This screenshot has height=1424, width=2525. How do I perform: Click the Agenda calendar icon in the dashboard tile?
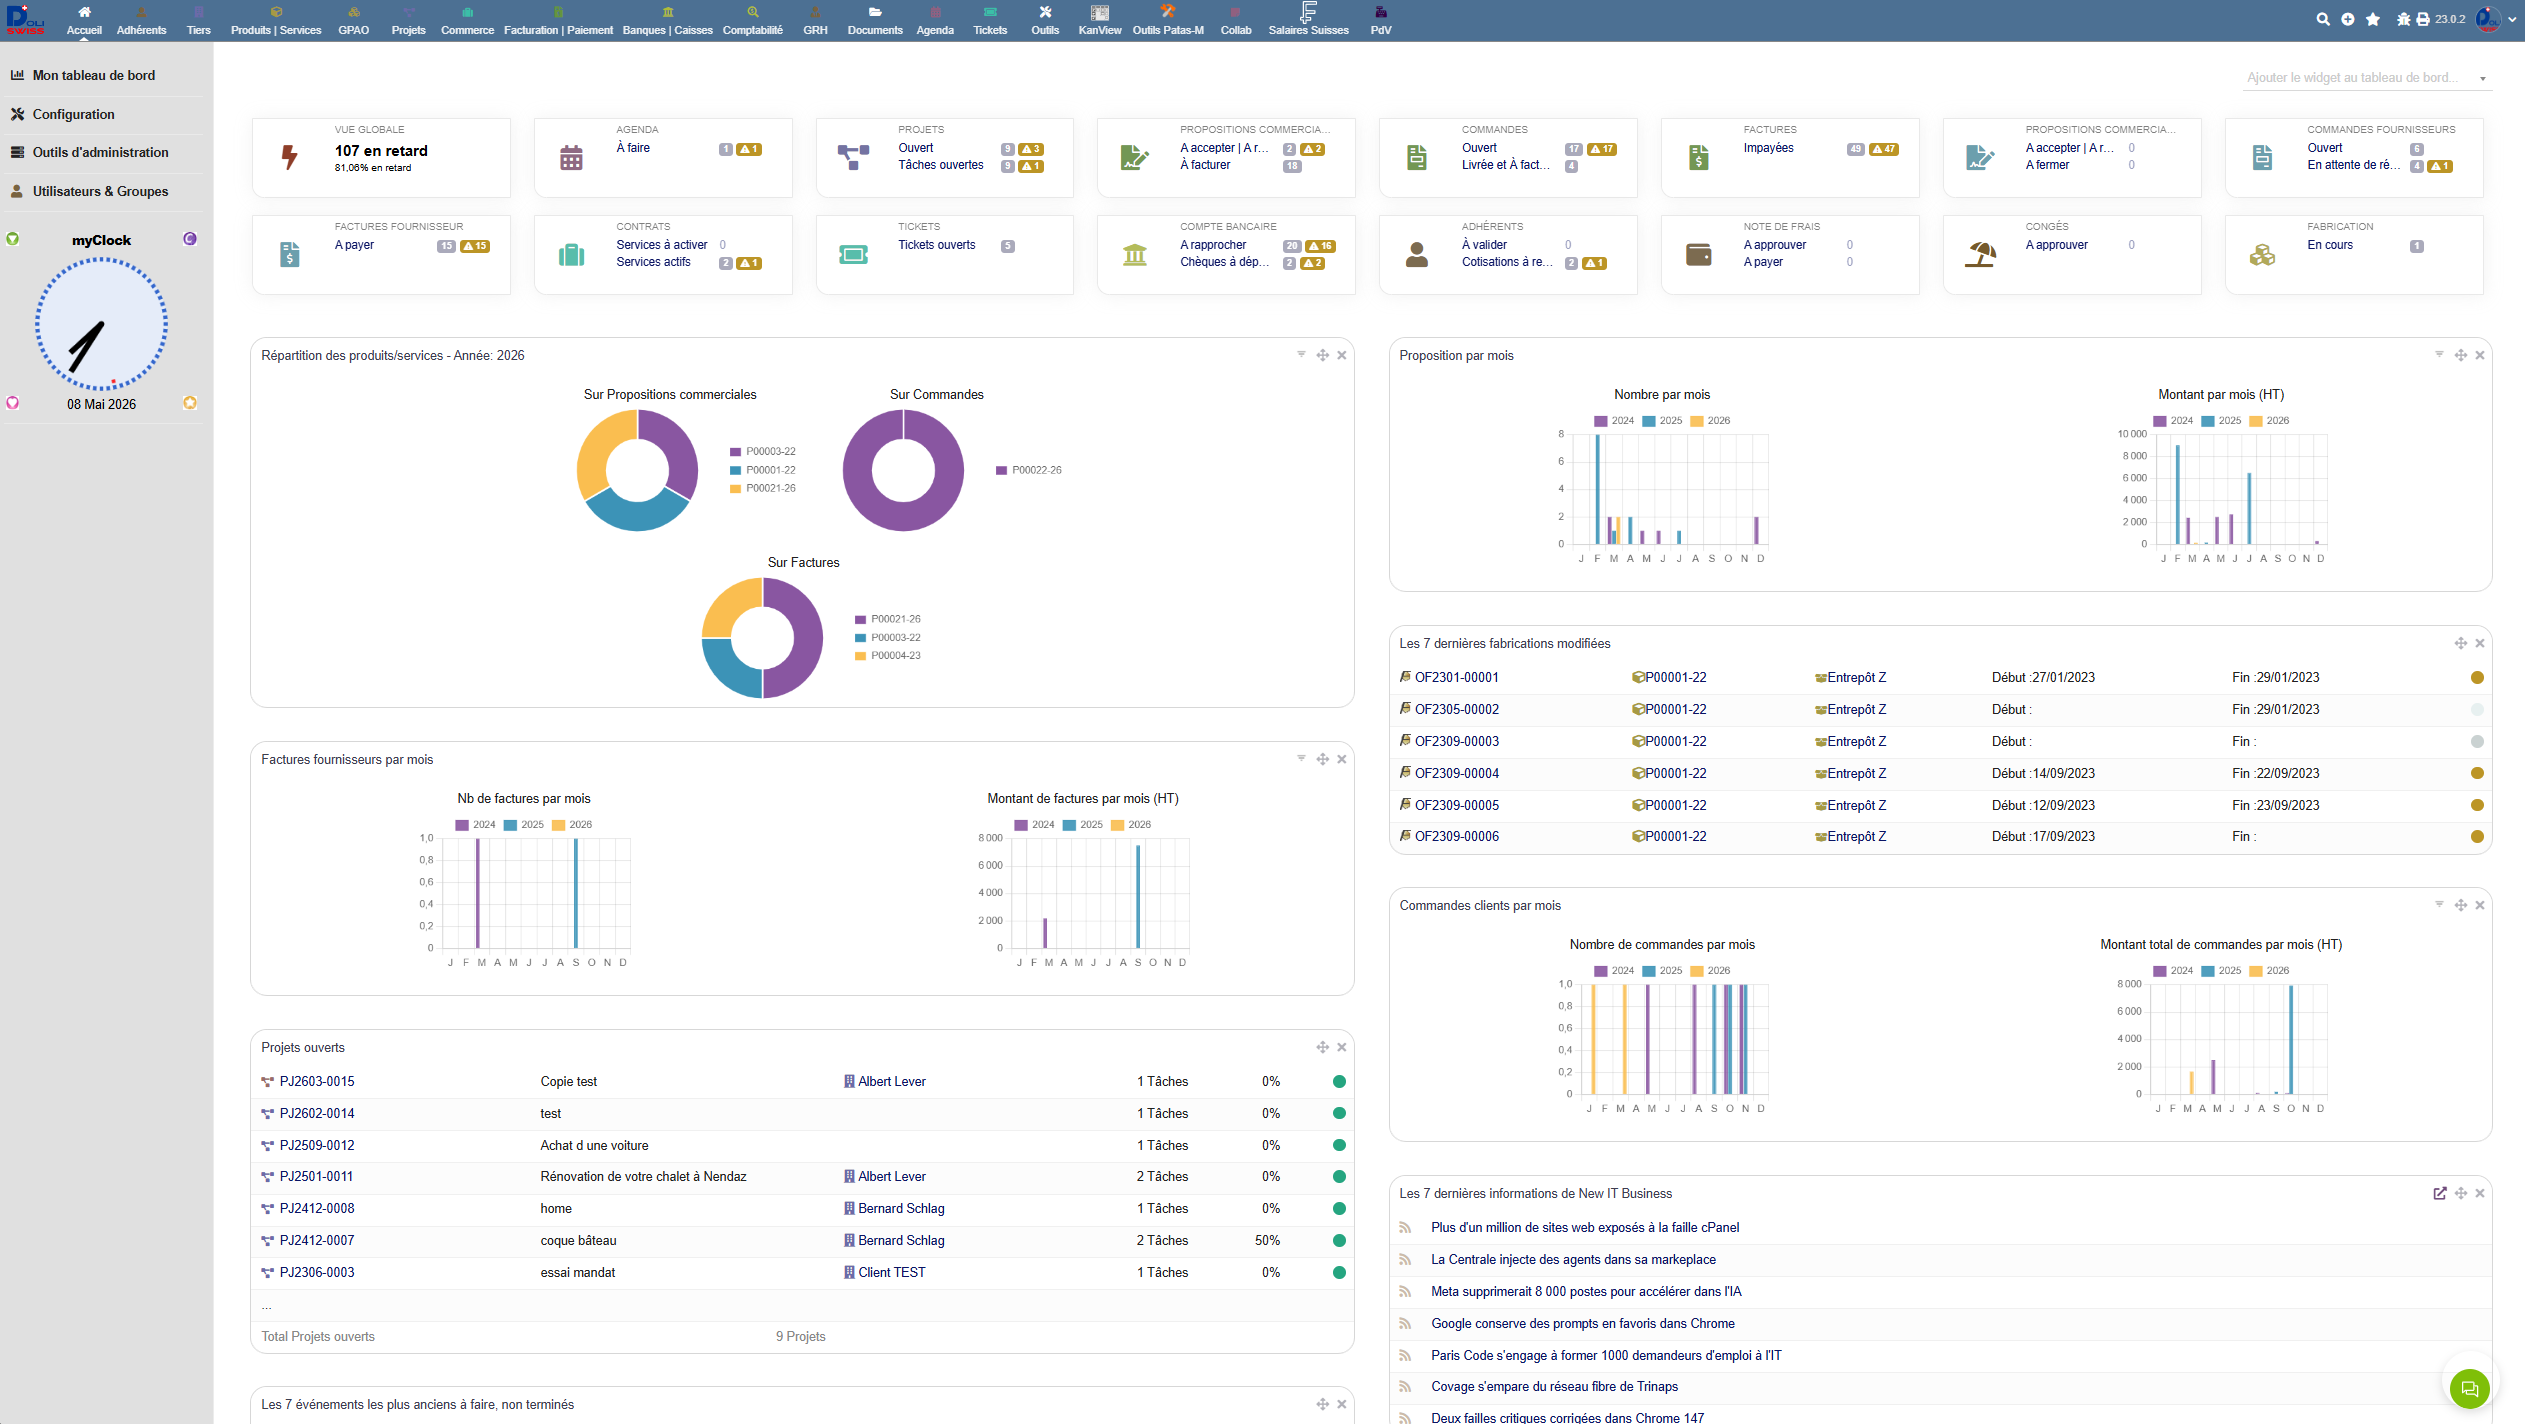pos(571,157)
